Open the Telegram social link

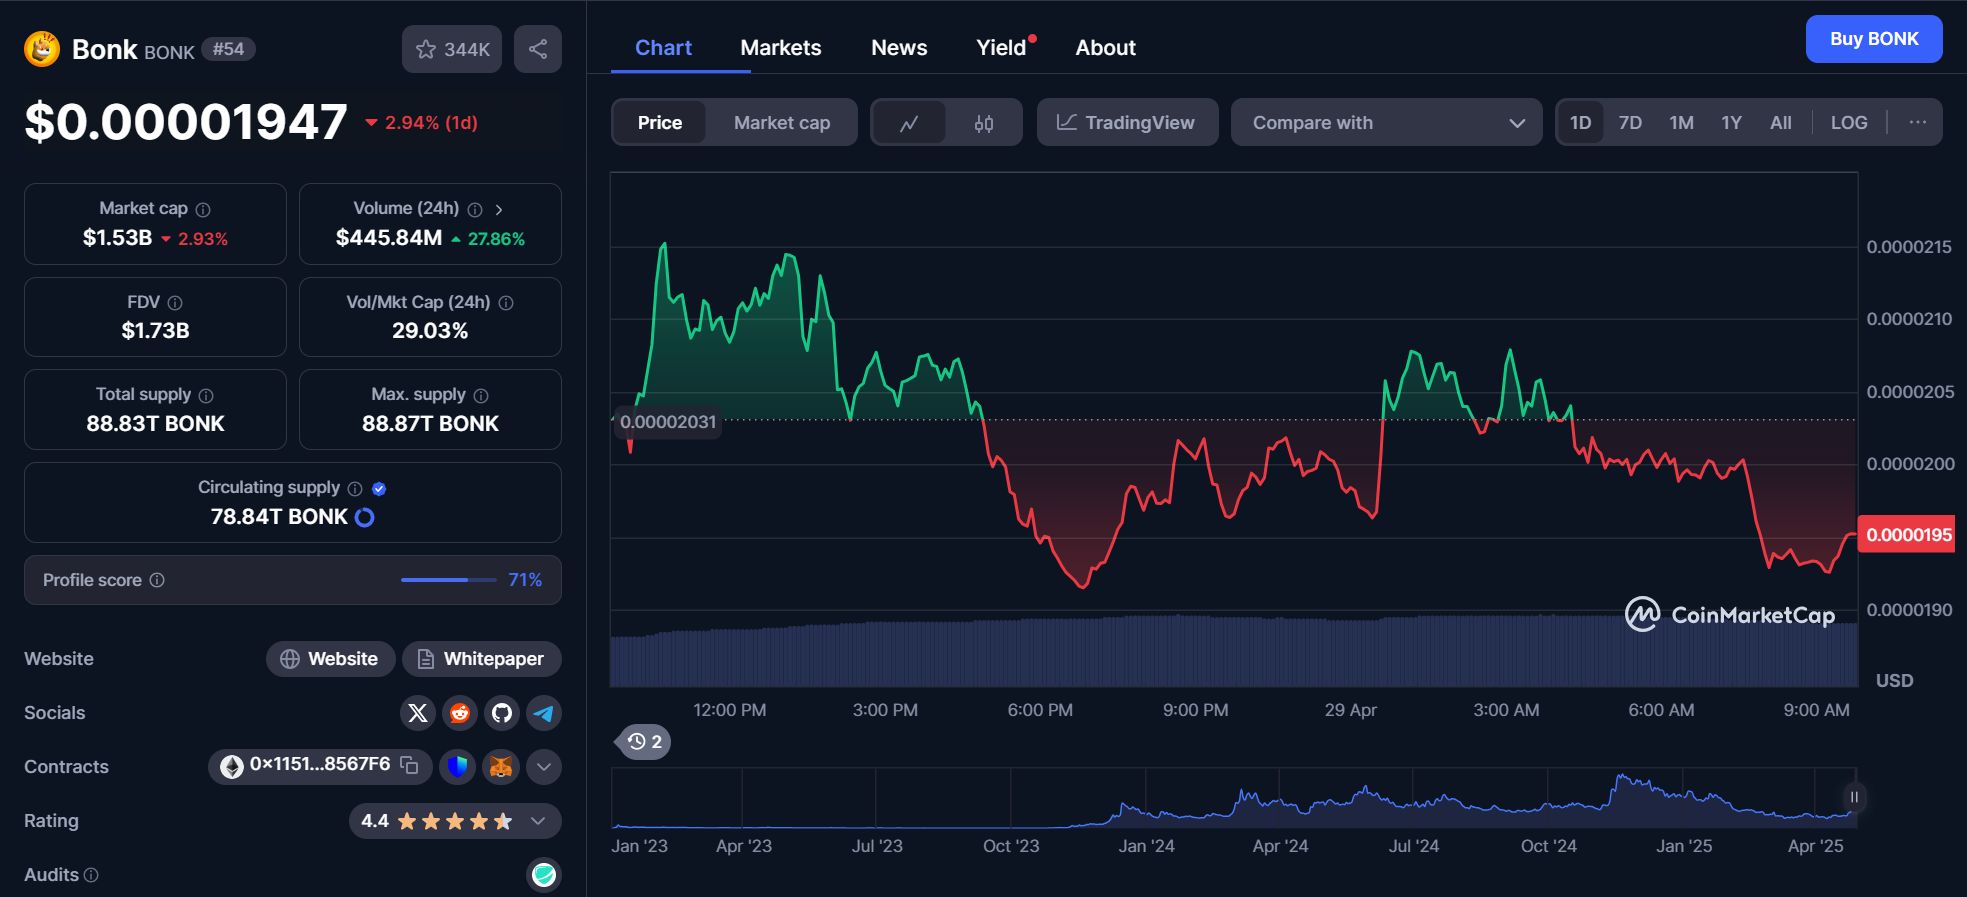[x=544, y=713]
